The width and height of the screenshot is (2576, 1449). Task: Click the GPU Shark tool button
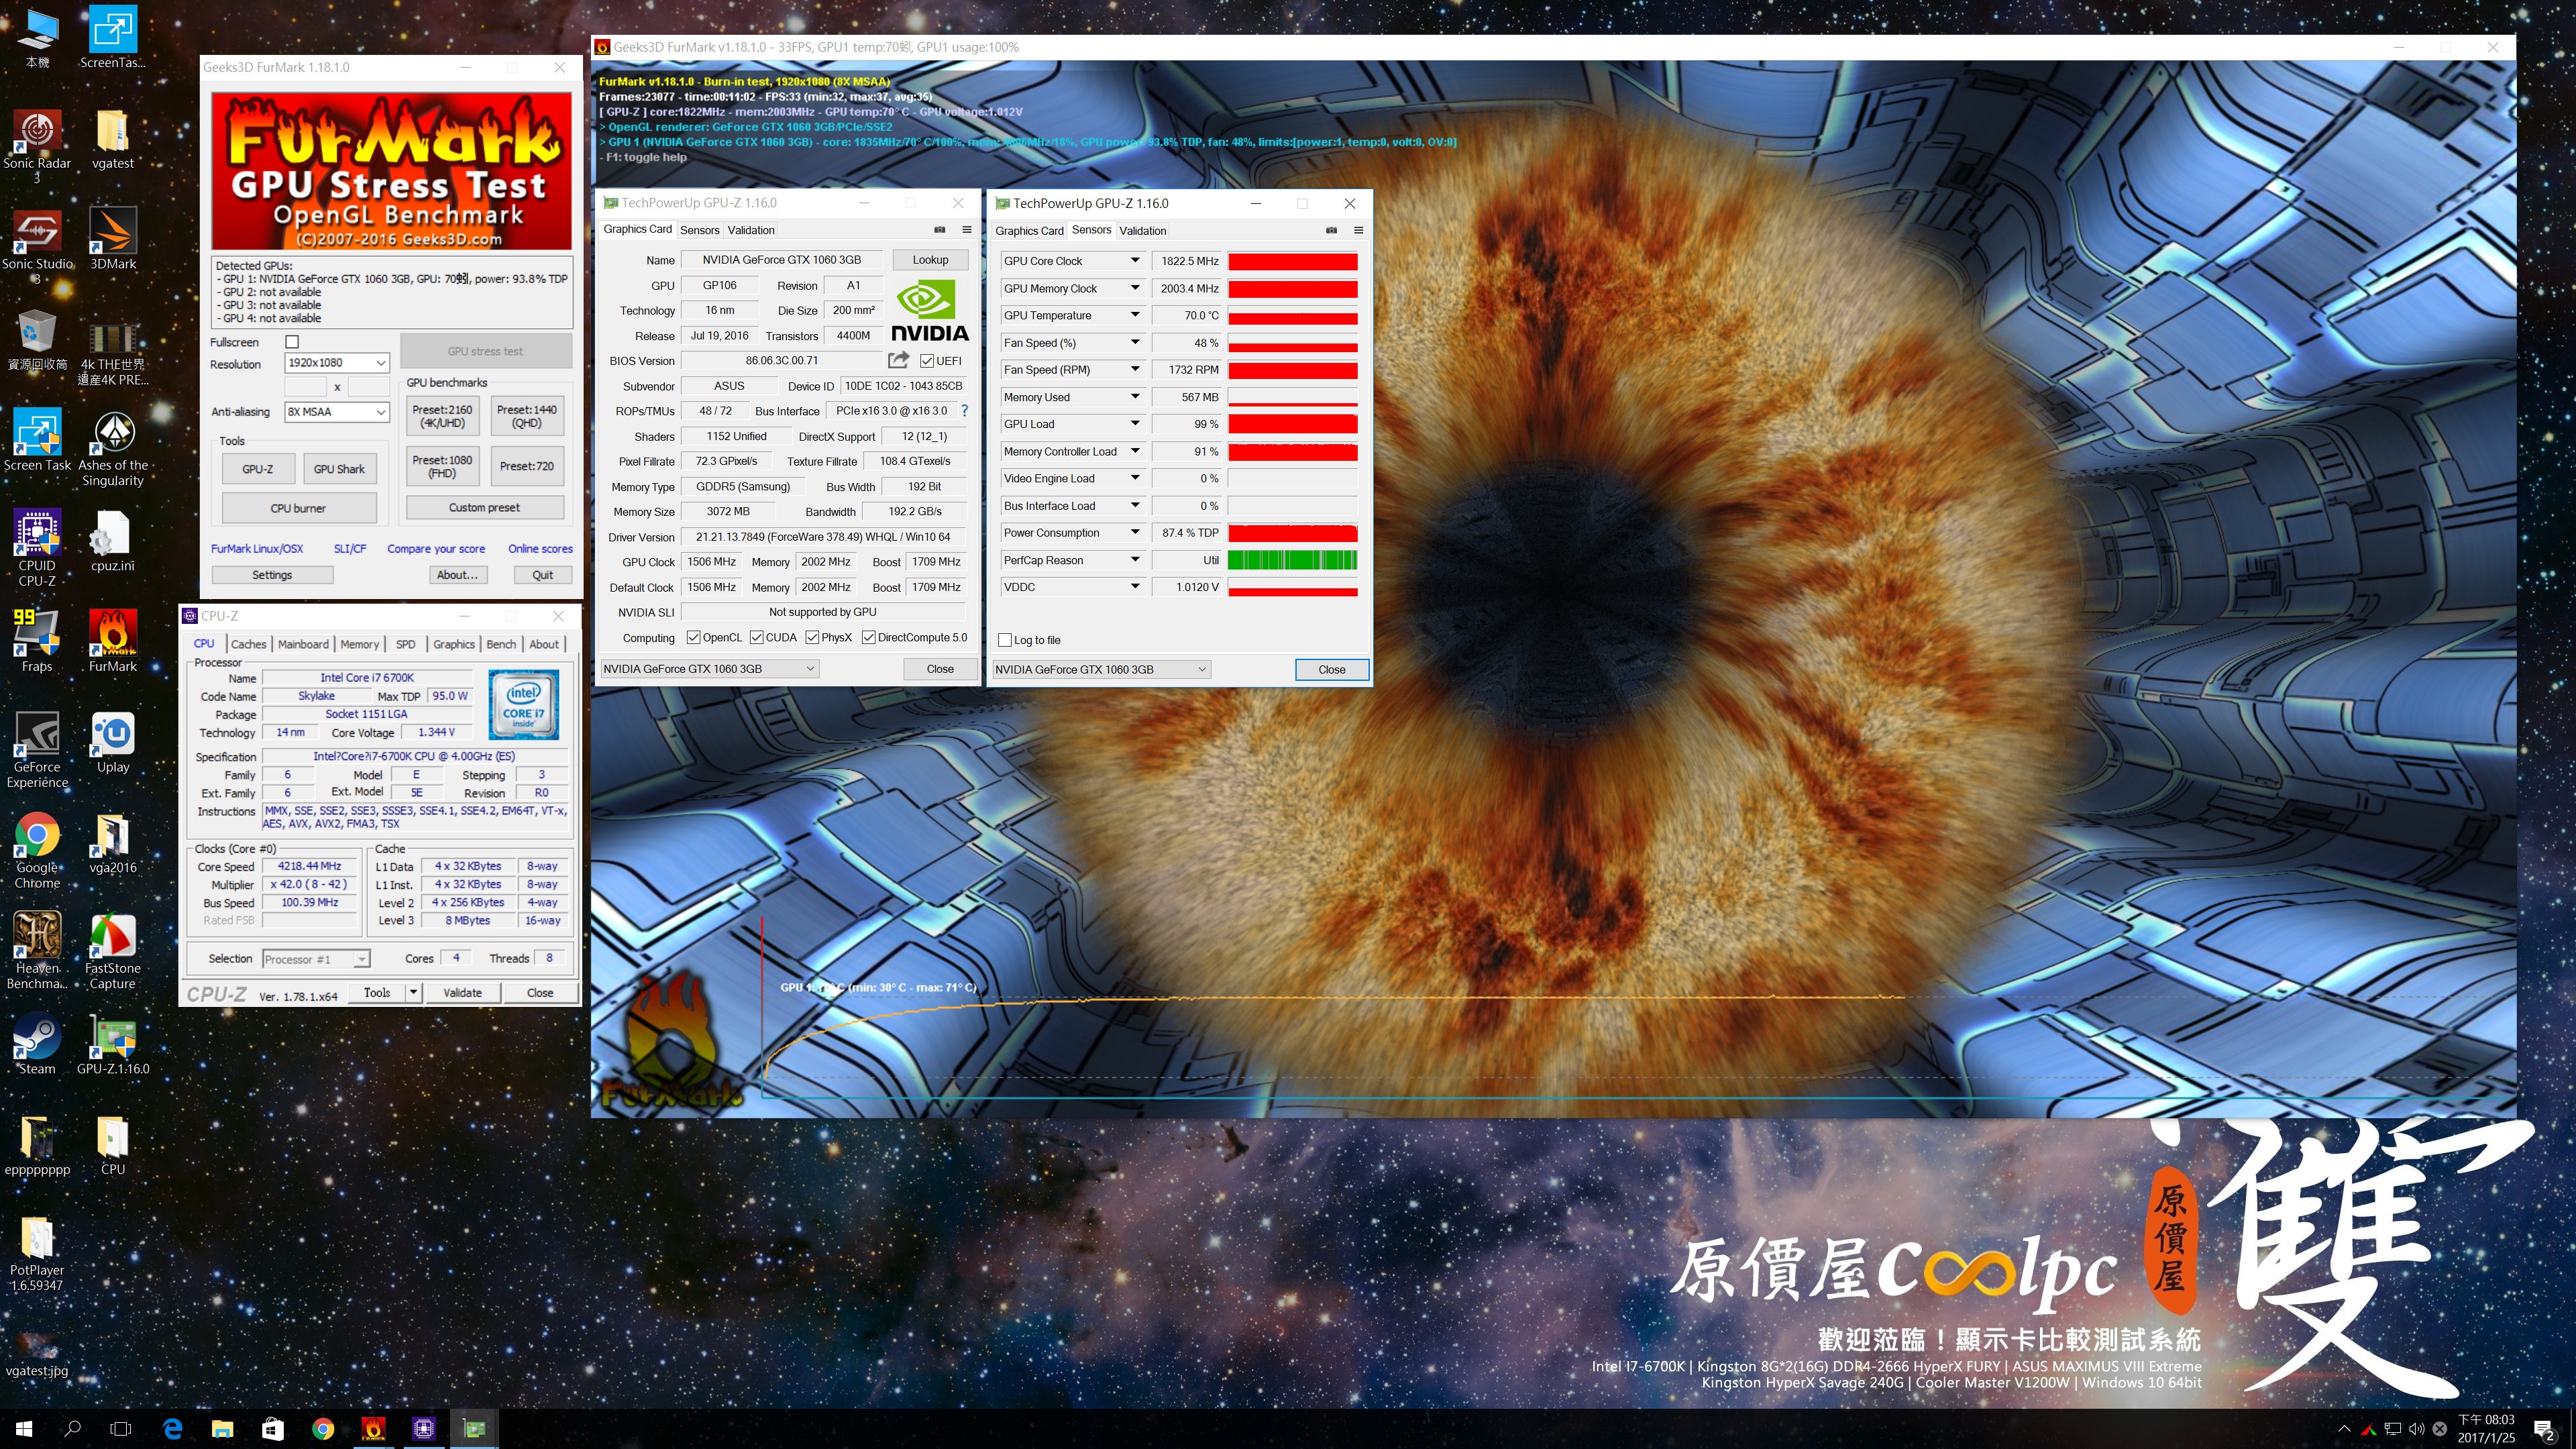(x=339, y=469)
